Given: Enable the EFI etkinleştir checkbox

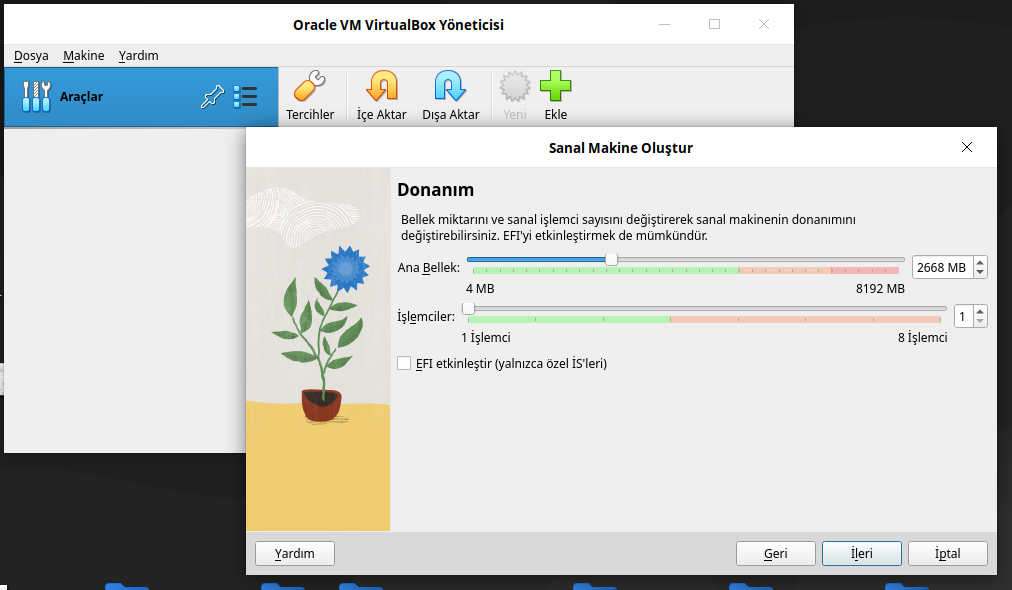Looking at the screenshot, I should (x=404, y=364).
